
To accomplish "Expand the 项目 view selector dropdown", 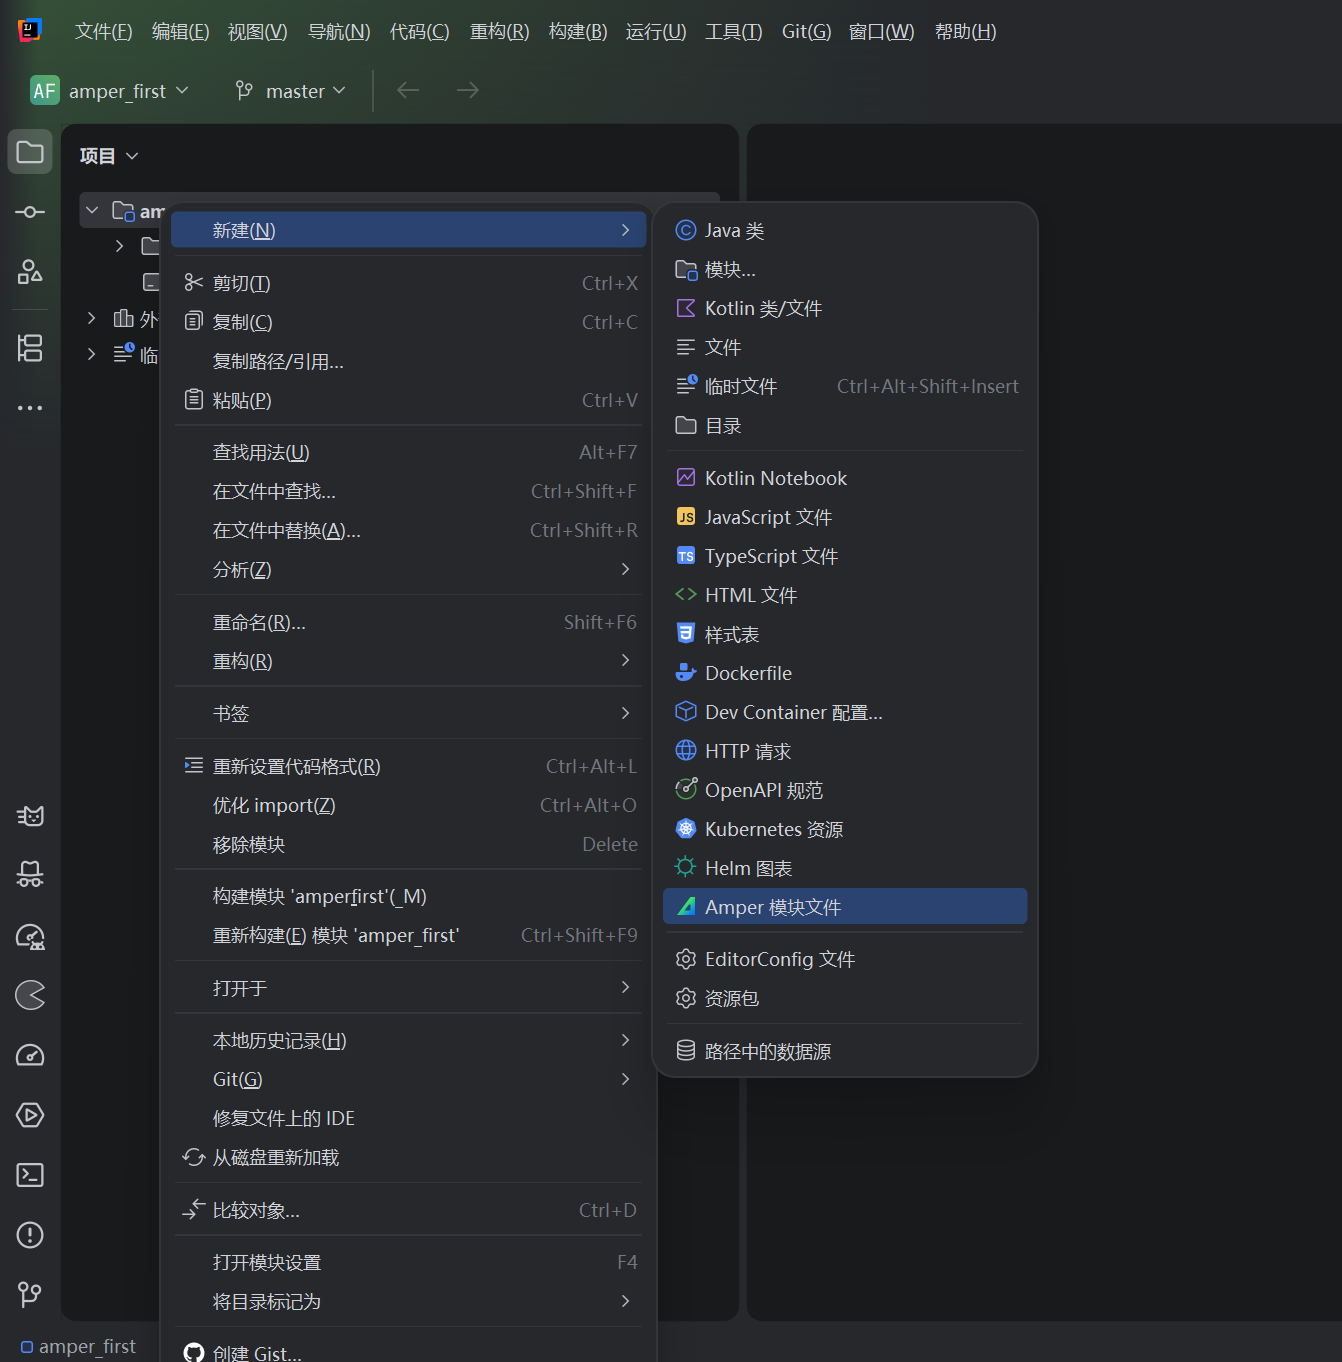I will 109,156.
